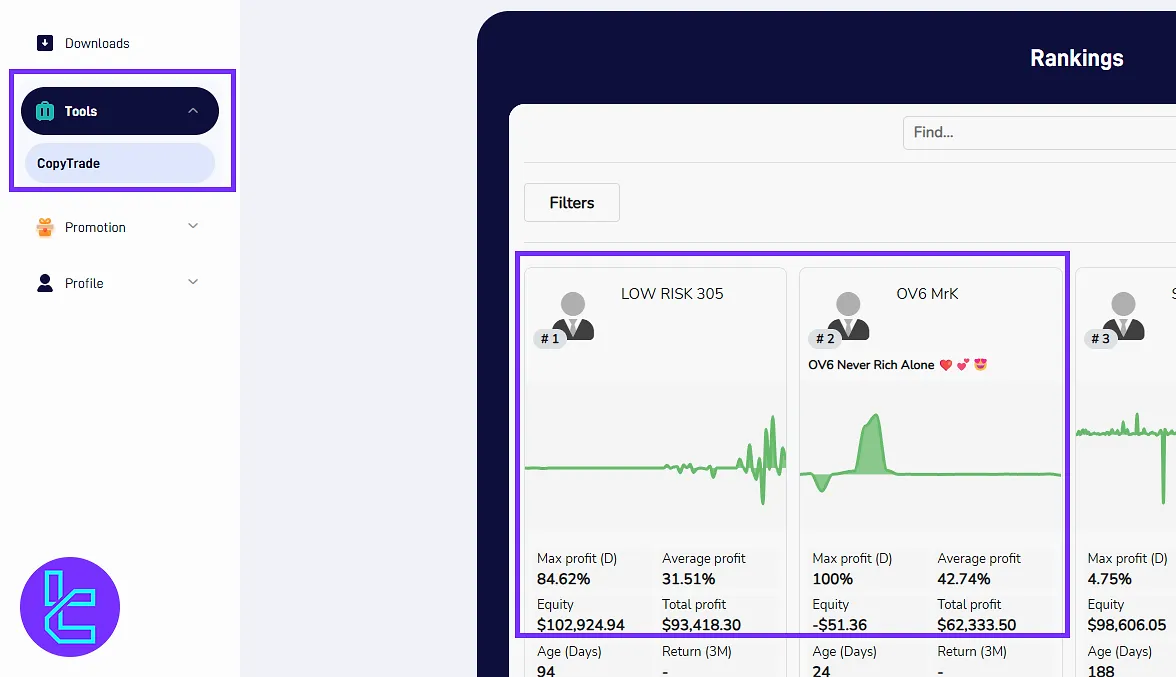The height and width of the screenshot is (677, 1176).
Task: Click the $102,924.94 equity value
Action: [x=580, y=625]
